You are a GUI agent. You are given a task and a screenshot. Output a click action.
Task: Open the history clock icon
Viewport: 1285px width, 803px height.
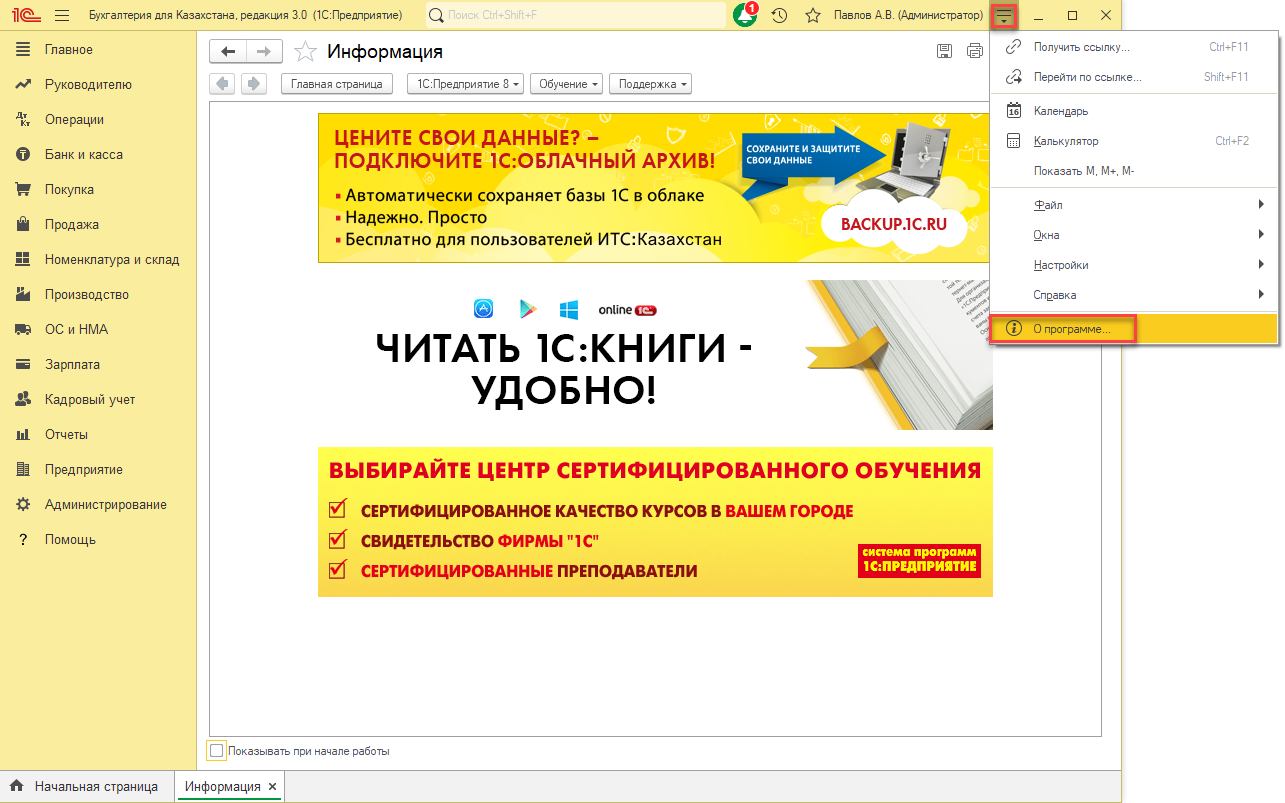pyautogui.click(x=780, y=15)
